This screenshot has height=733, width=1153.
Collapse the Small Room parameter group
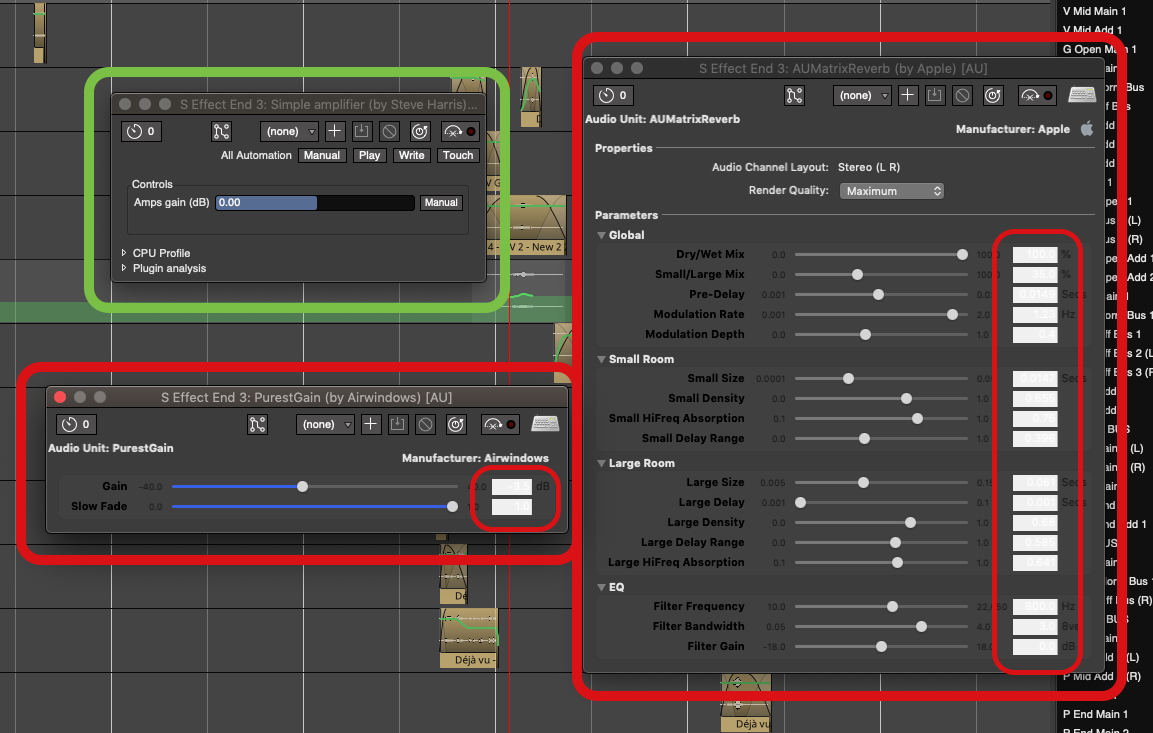tap(601, 359)
